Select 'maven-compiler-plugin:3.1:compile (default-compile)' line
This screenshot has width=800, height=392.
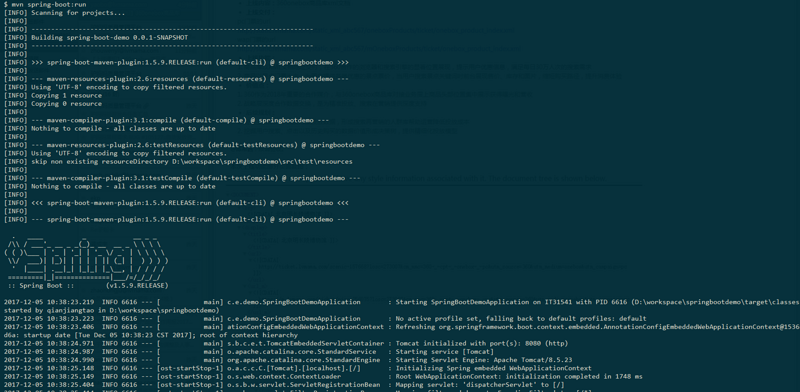166,120
